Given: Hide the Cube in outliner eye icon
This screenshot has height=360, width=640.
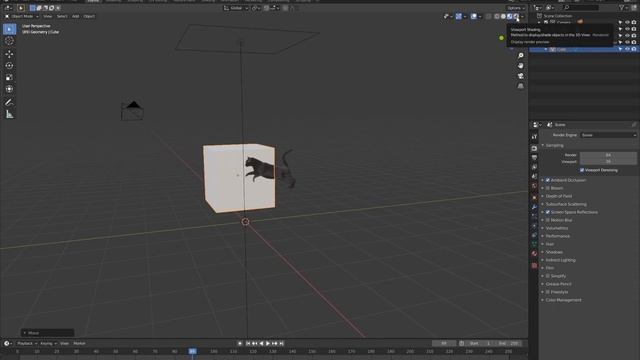Looking at the screenshot, I should [x=627, y=49].
